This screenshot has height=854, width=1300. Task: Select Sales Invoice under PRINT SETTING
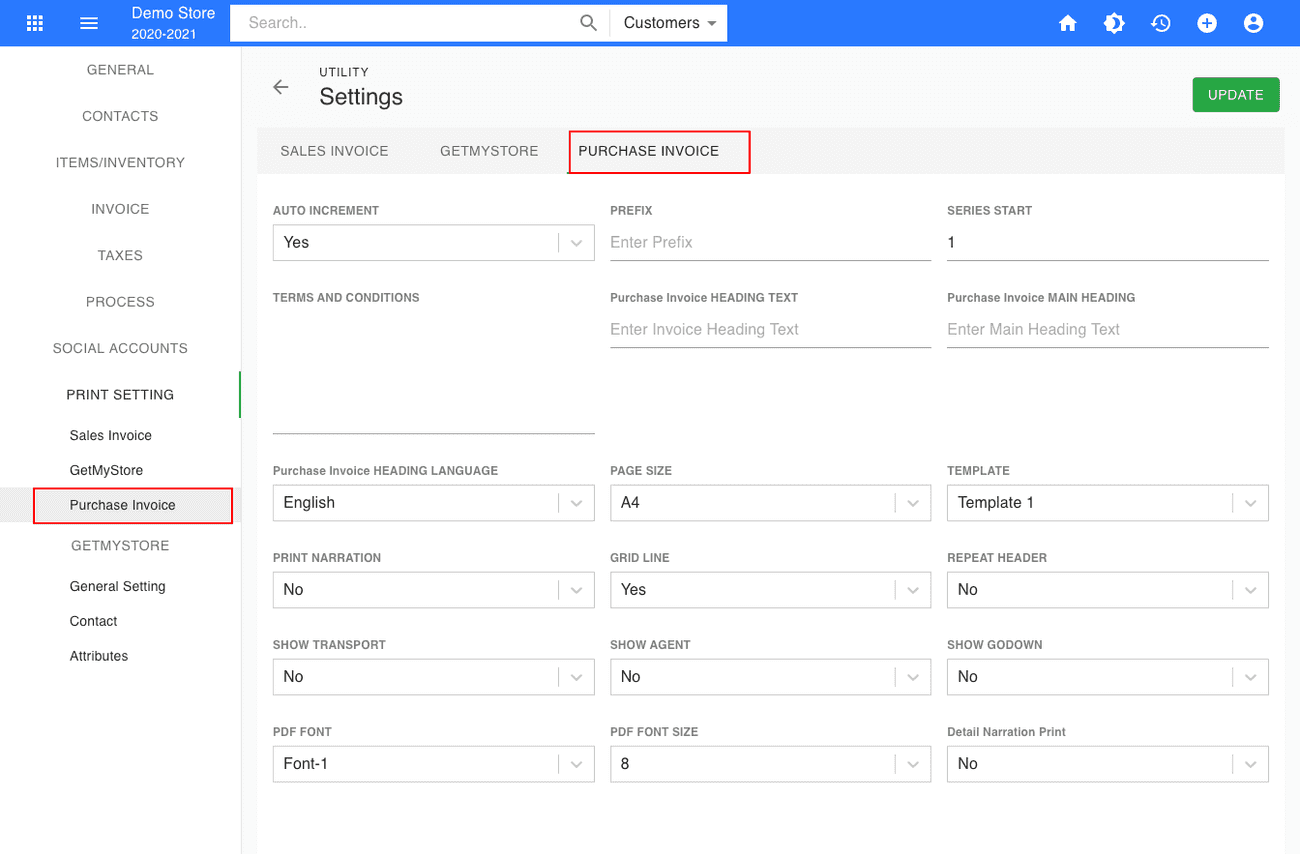tap(110, 435)
